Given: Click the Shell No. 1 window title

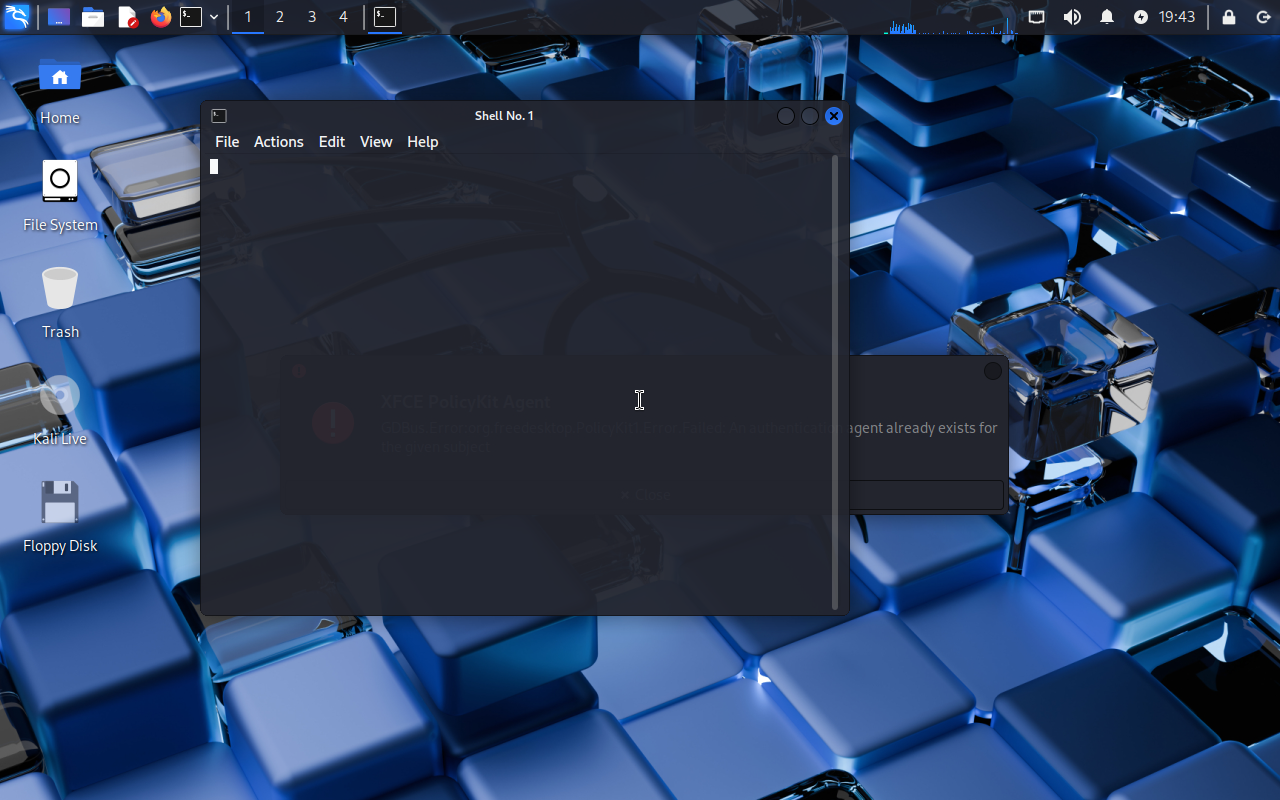Looking at the screenshot, I should tap(504, 116).
